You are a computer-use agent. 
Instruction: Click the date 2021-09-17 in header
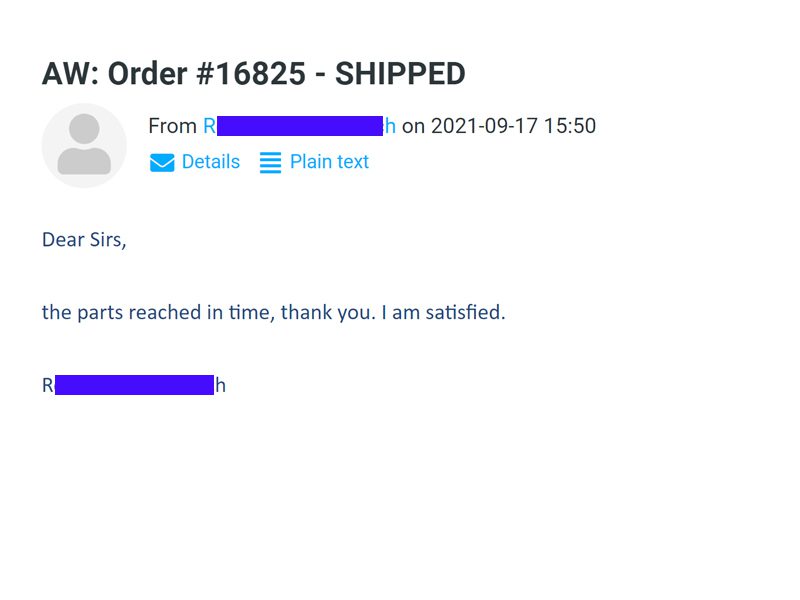pos(484,126)
